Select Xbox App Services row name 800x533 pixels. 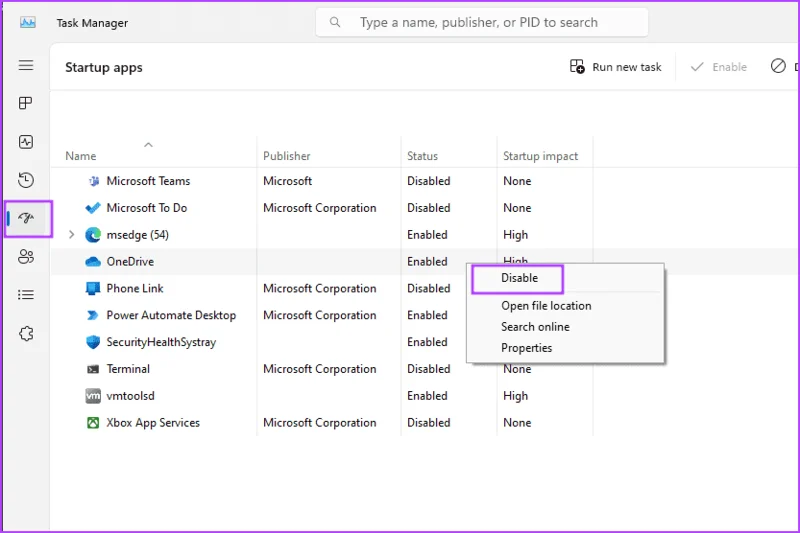153,423
